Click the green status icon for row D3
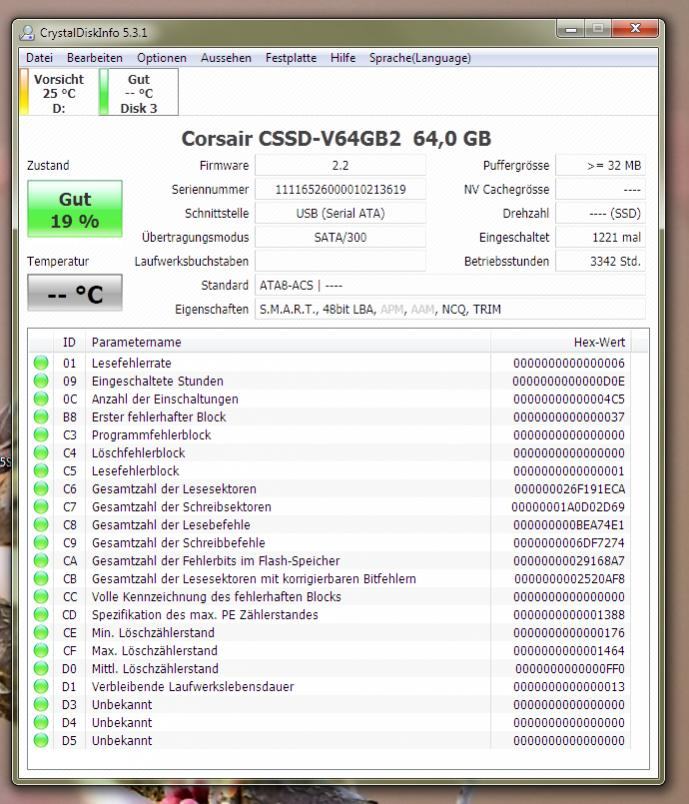This screenshot has width=689, height=804. click(x=41, y=704)
